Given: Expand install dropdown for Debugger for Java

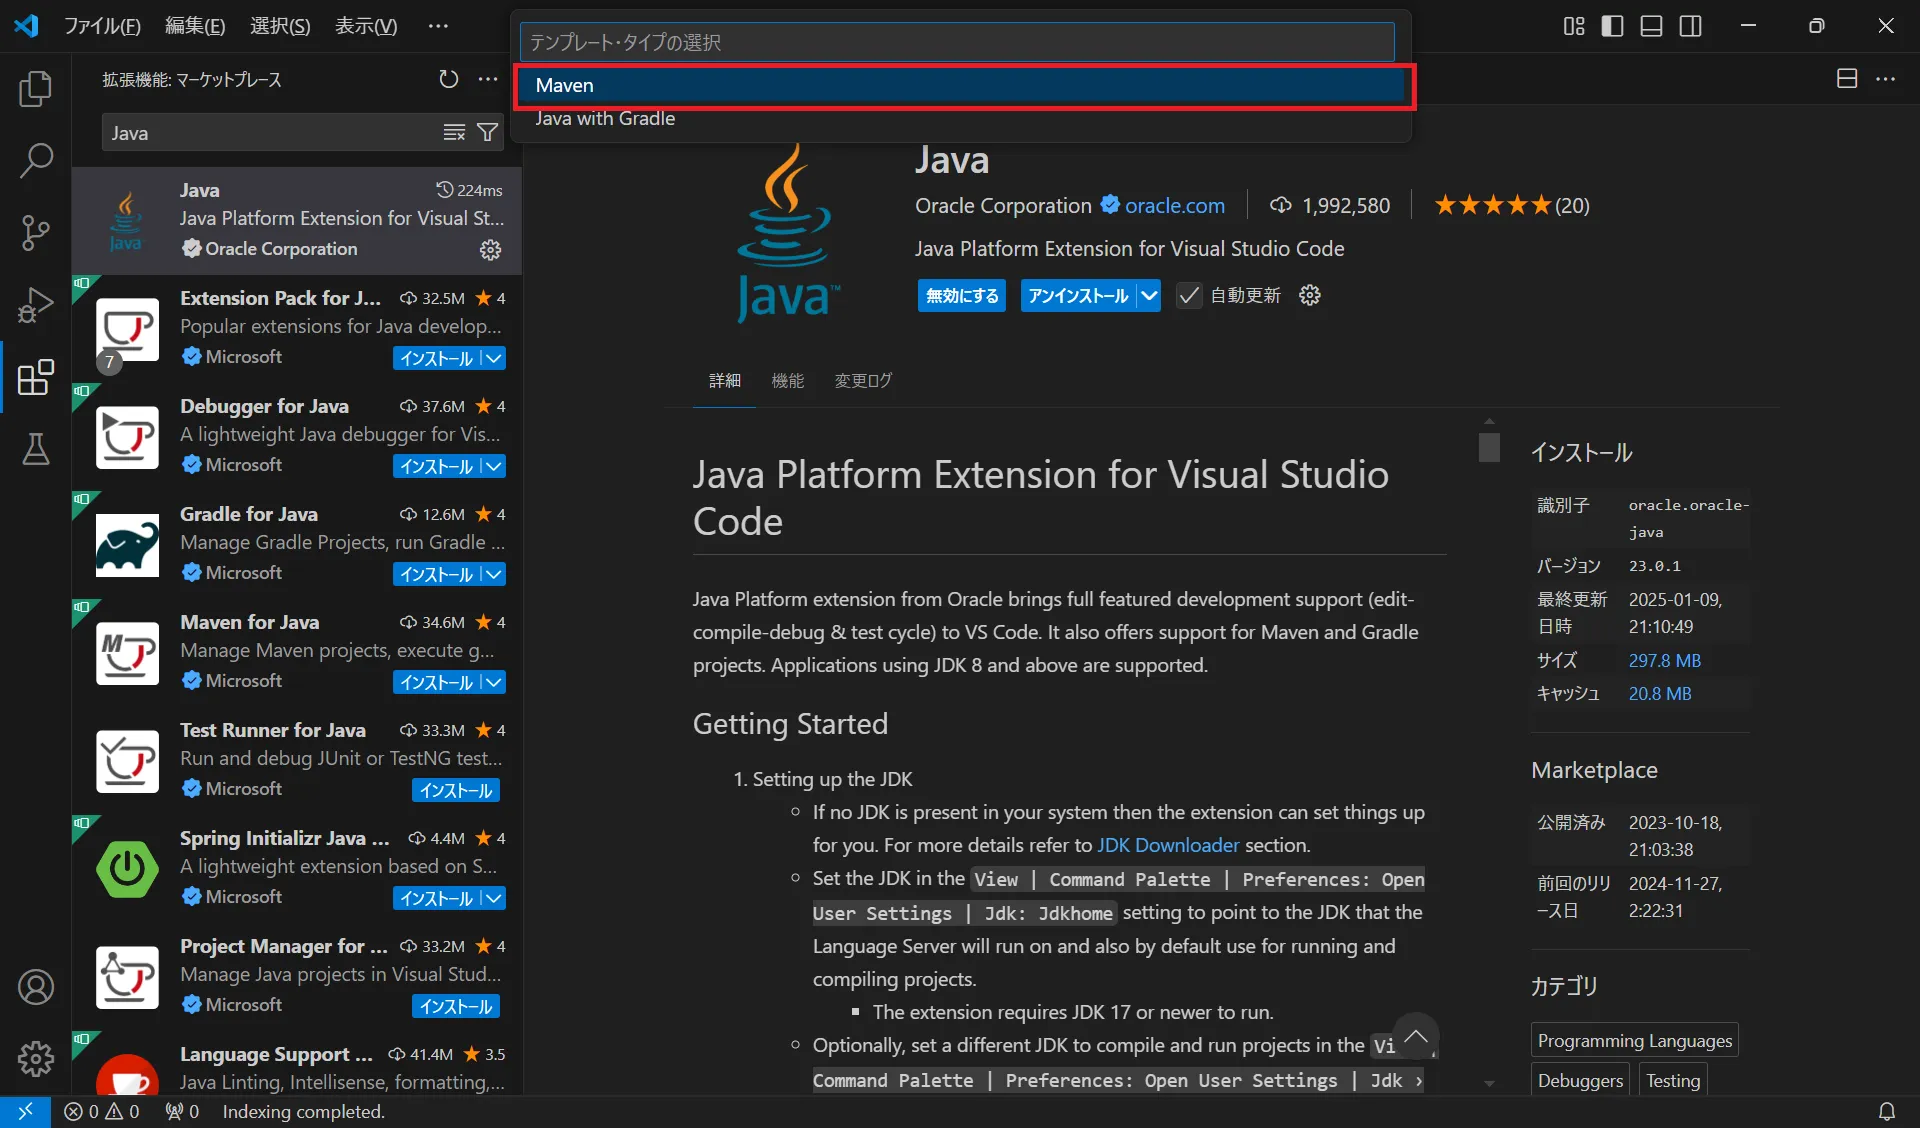Looking at the screenshot, I should click(493, 466).
